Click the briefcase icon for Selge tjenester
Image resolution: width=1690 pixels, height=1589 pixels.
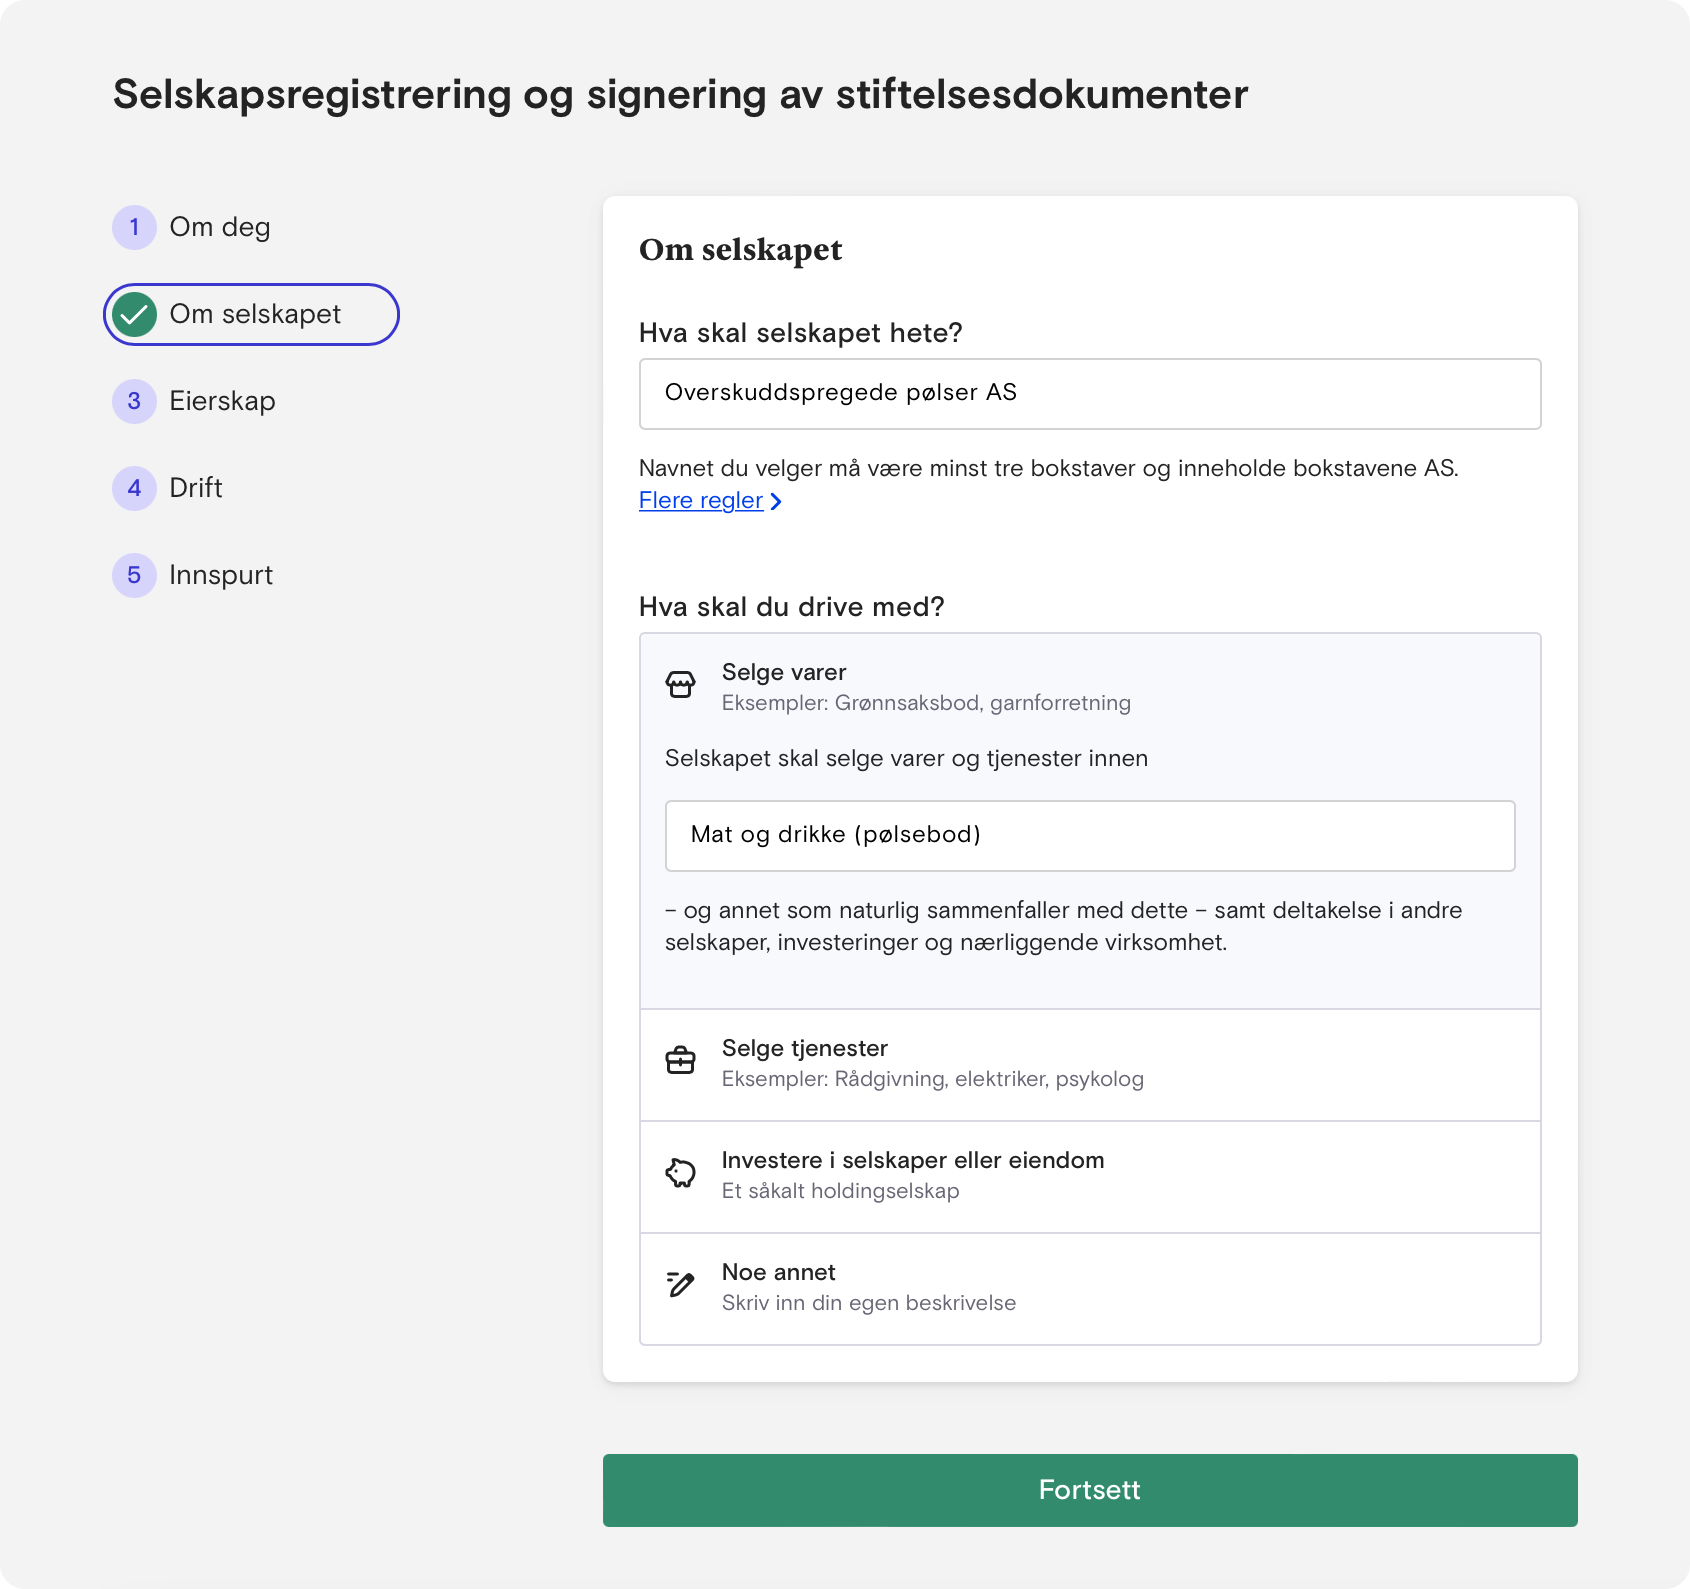coord(681,1061)
